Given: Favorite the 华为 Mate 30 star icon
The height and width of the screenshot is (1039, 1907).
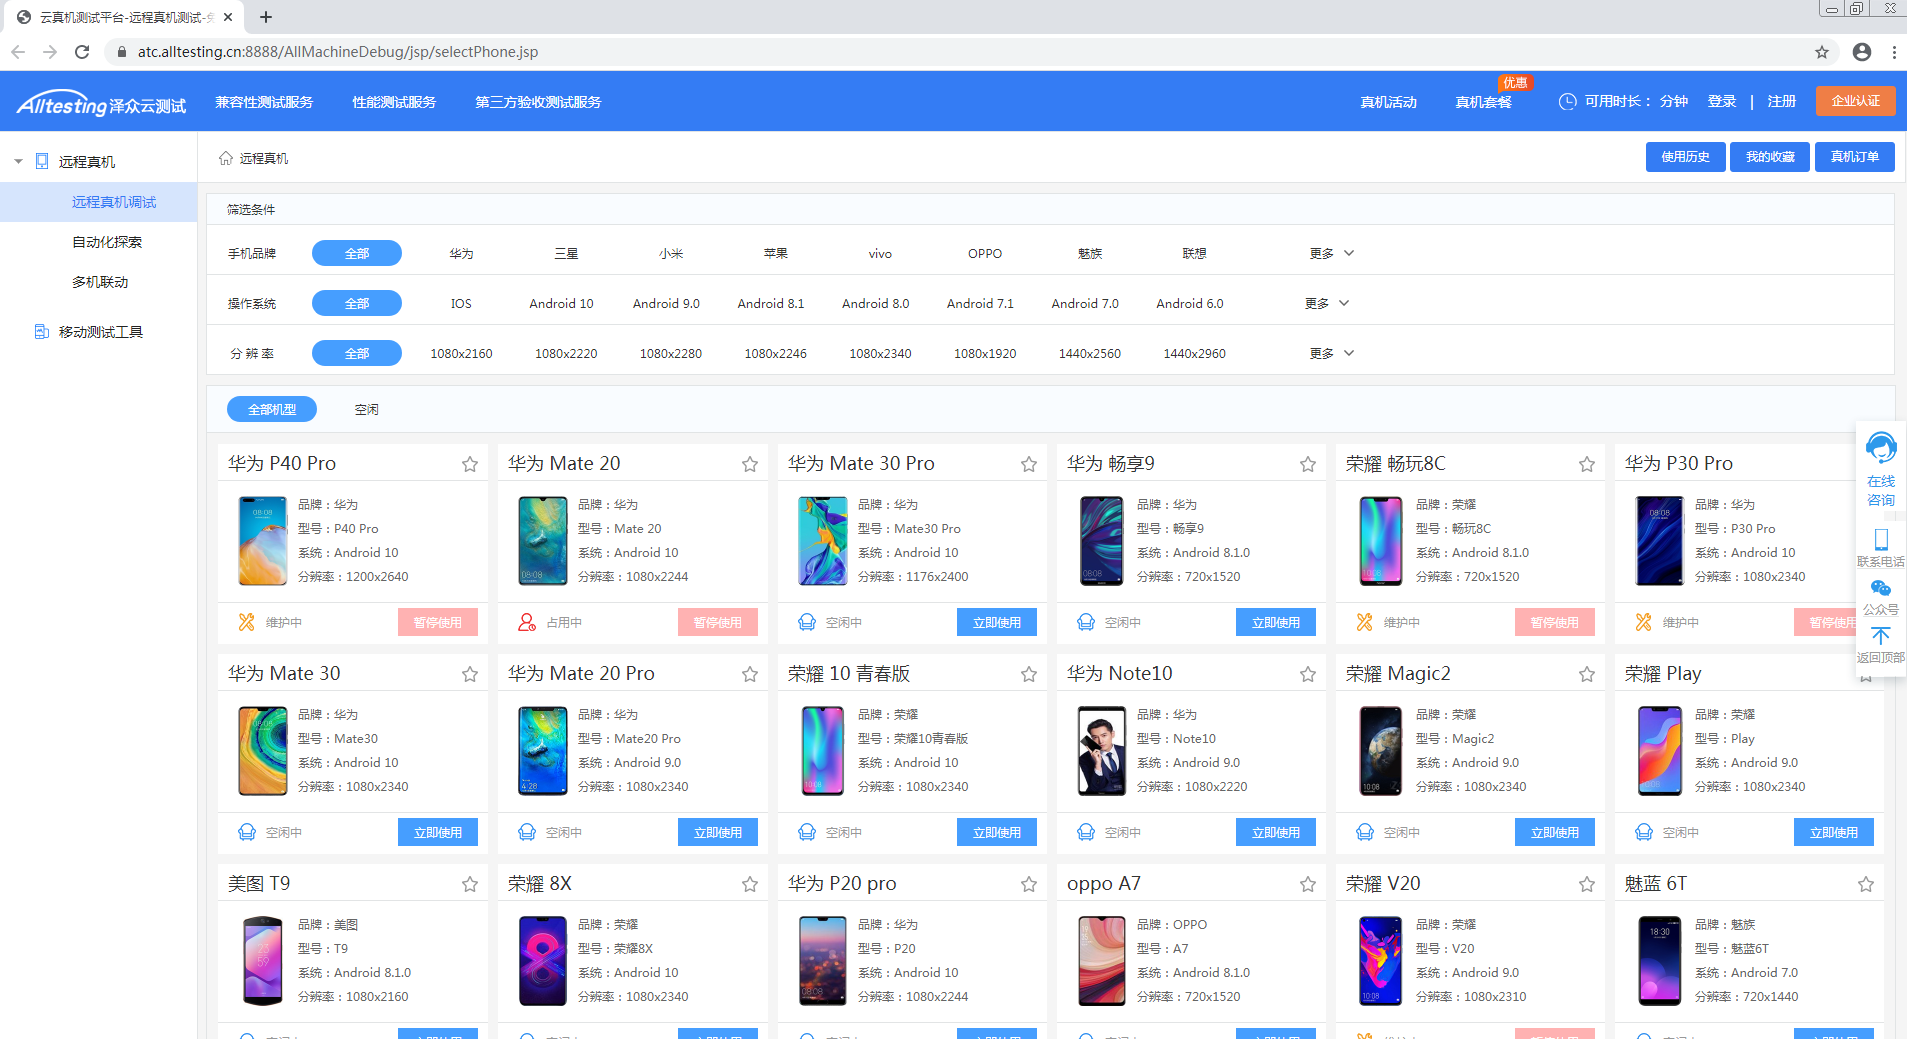Looking at the screenshot, I should tap(470, 674).
